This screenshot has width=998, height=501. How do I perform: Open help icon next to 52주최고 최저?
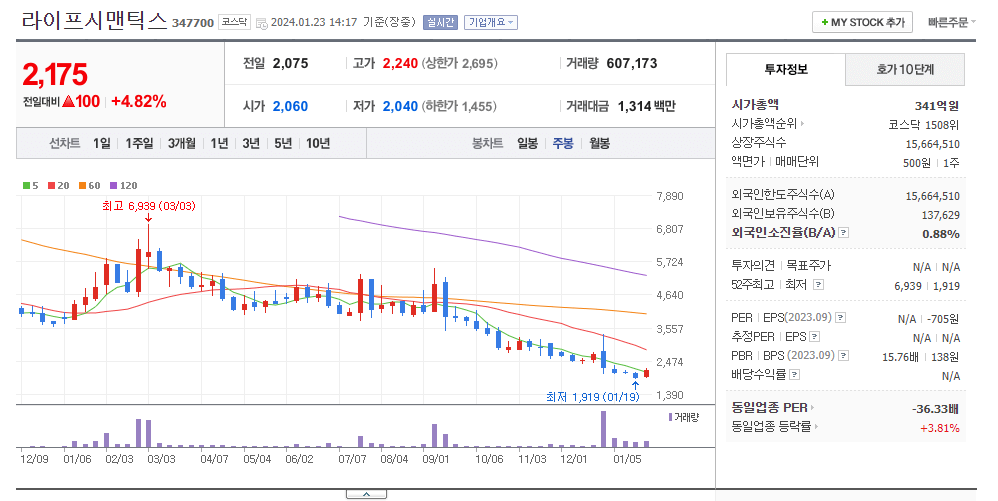coord(819,285)
